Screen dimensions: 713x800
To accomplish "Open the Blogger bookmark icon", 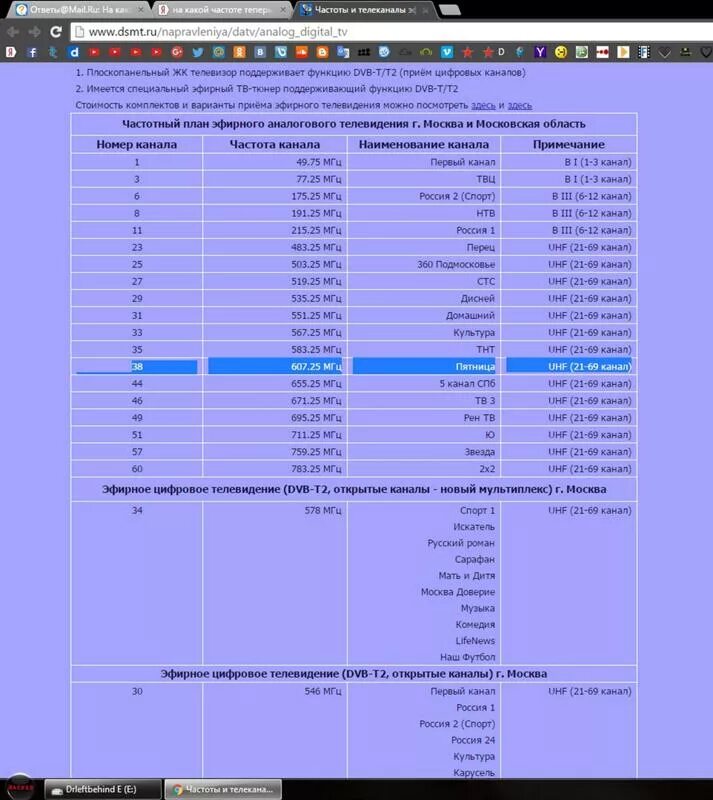I will pyautogui.click(x=323, y=52).
